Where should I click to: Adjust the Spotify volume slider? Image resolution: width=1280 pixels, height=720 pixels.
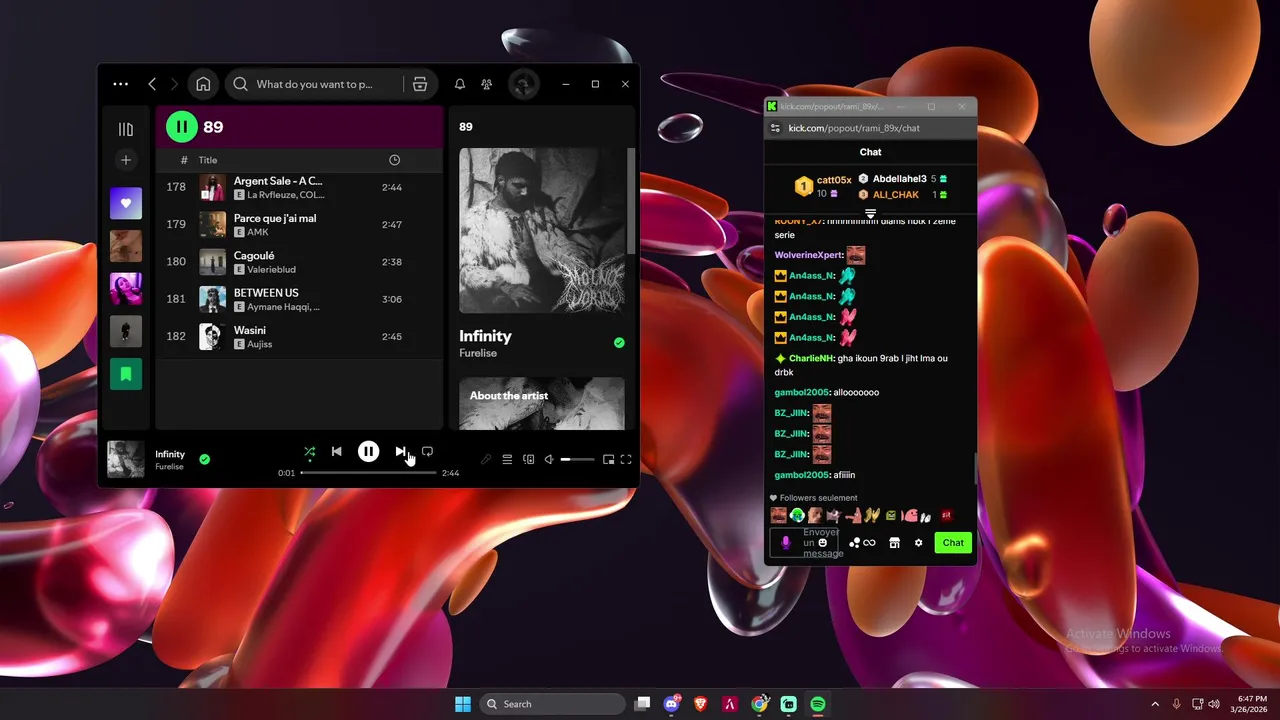click(x=577, y=460)
